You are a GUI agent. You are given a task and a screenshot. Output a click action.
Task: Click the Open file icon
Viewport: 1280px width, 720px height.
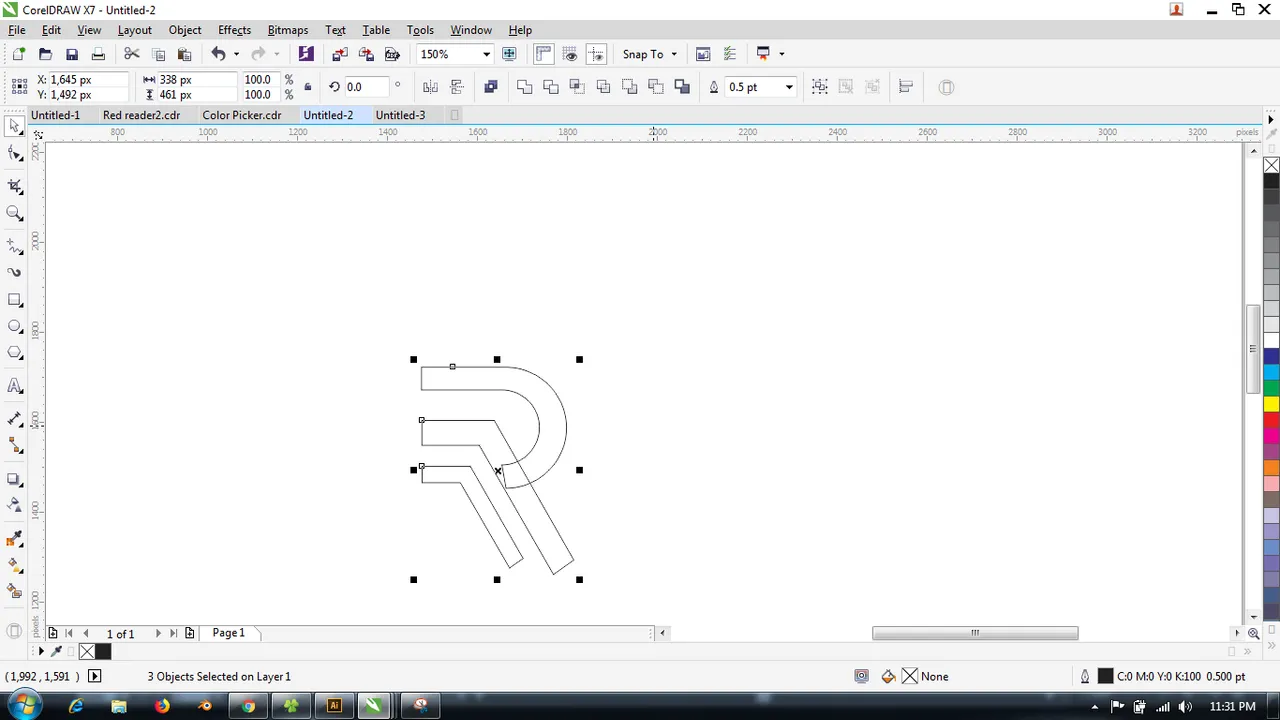point(45,54)
